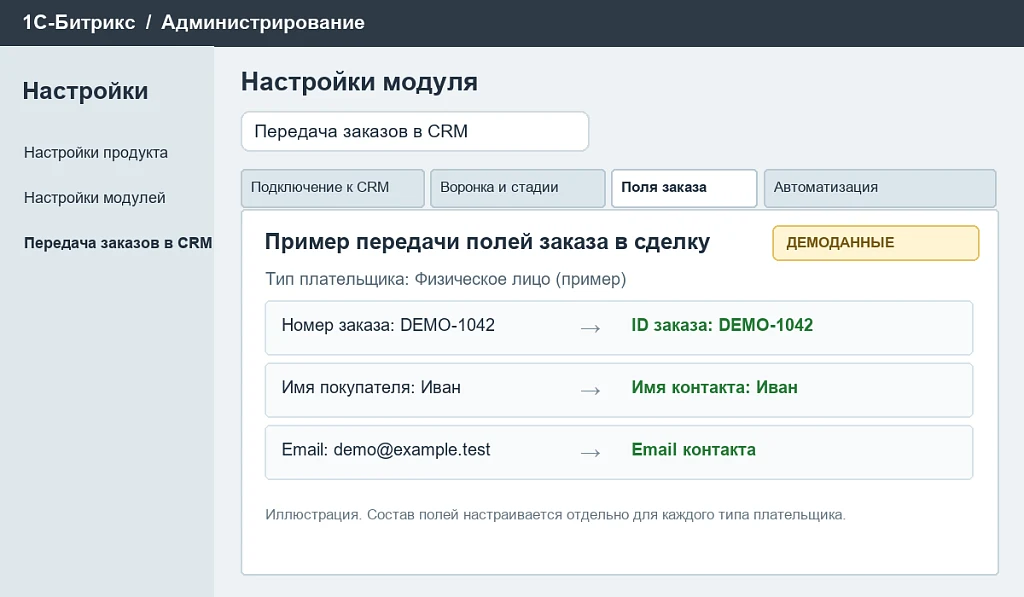
Task: Click the Настройки модуля page heading
Action: pyautogui.click(x=359, y=82)
